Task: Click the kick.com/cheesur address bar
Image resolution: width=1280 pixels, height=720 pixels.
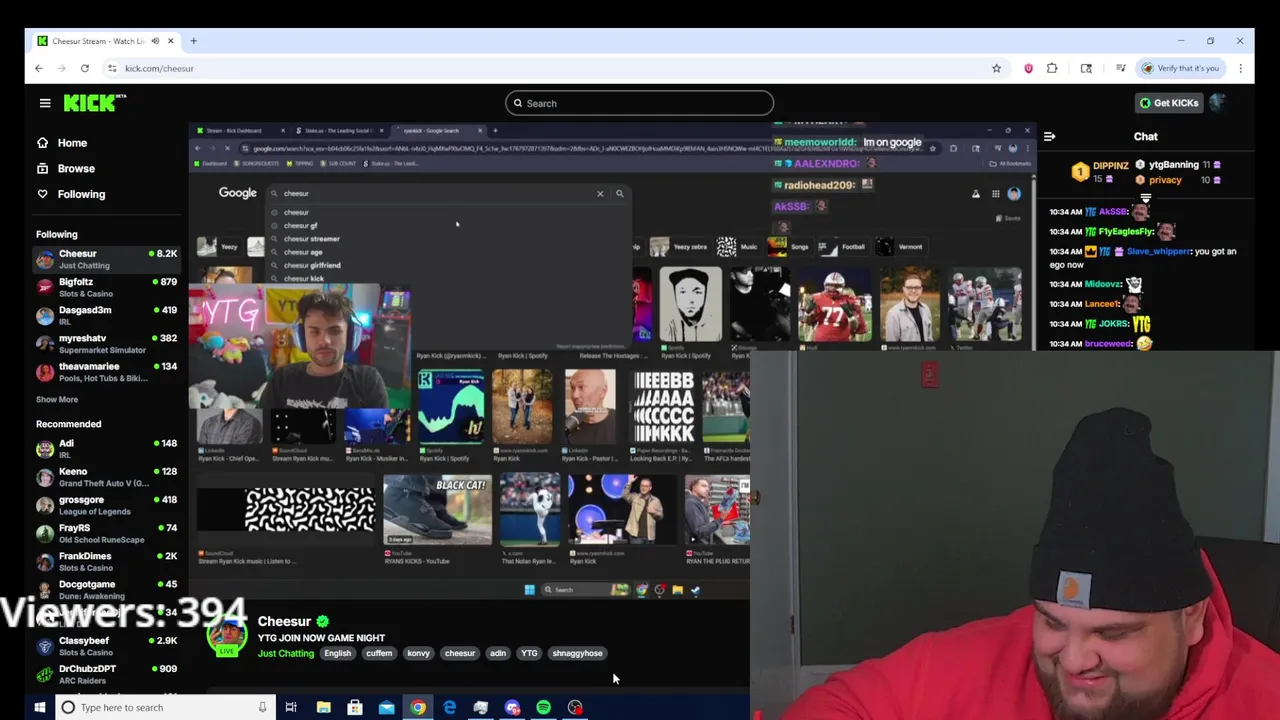Action: tap(555, 68)
